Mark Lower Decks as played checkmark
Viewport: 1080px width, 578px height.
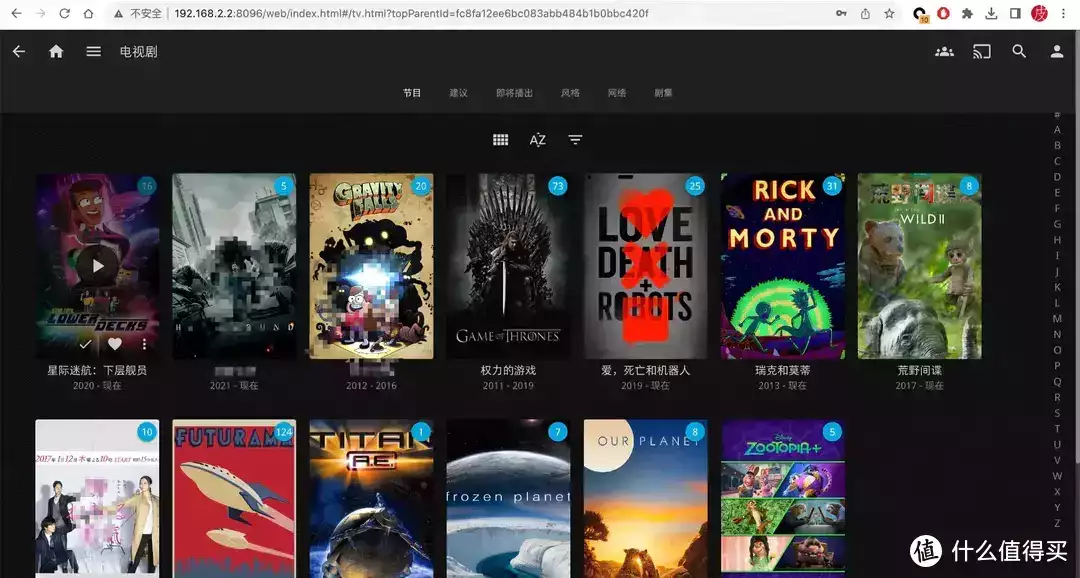pos(85,344)
